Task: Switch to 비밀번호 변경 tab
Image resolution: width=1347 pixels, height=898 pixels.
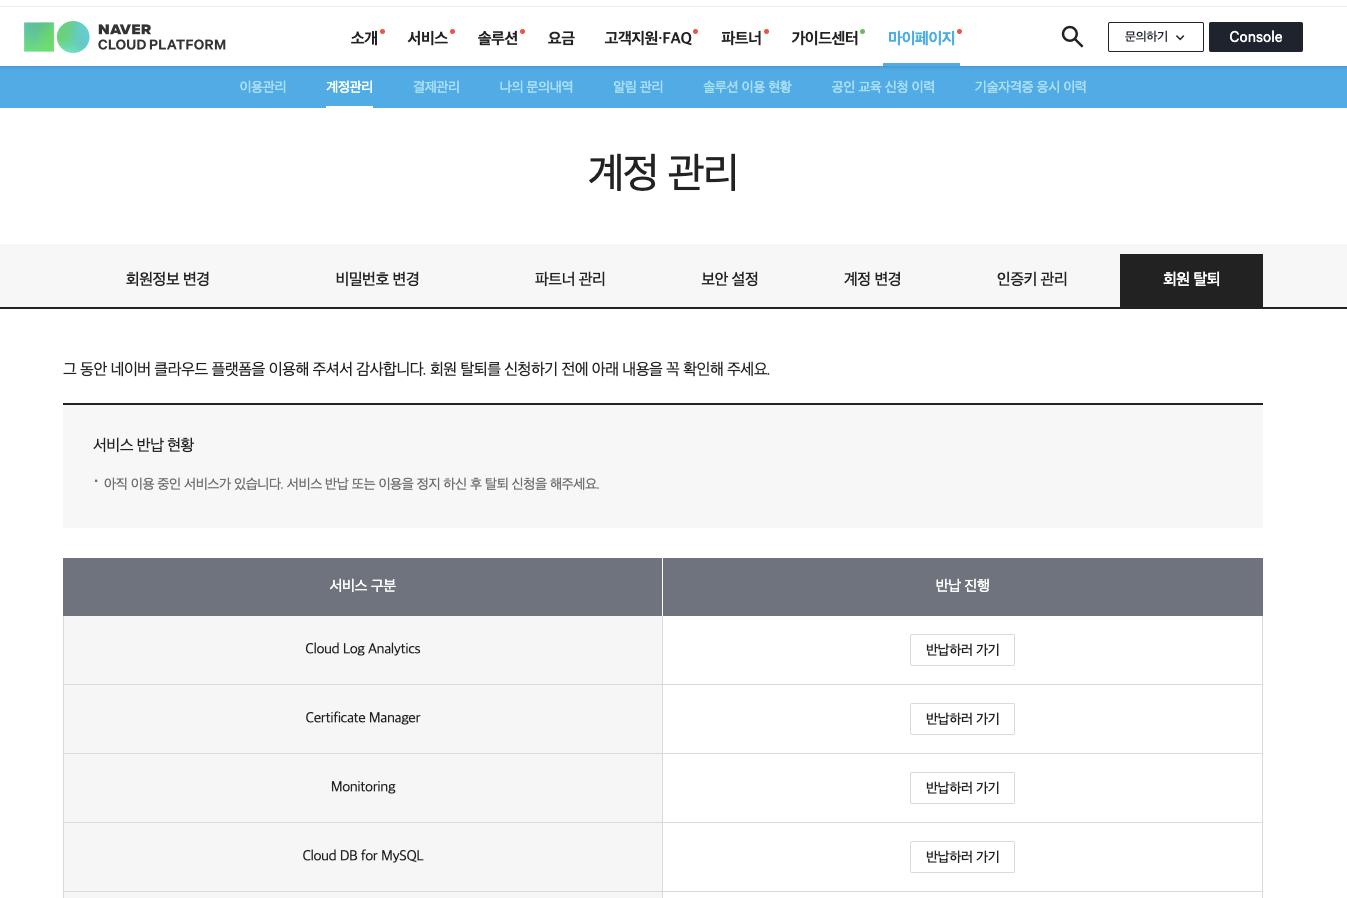Action: pyautogui.click(x=377, y=279)
